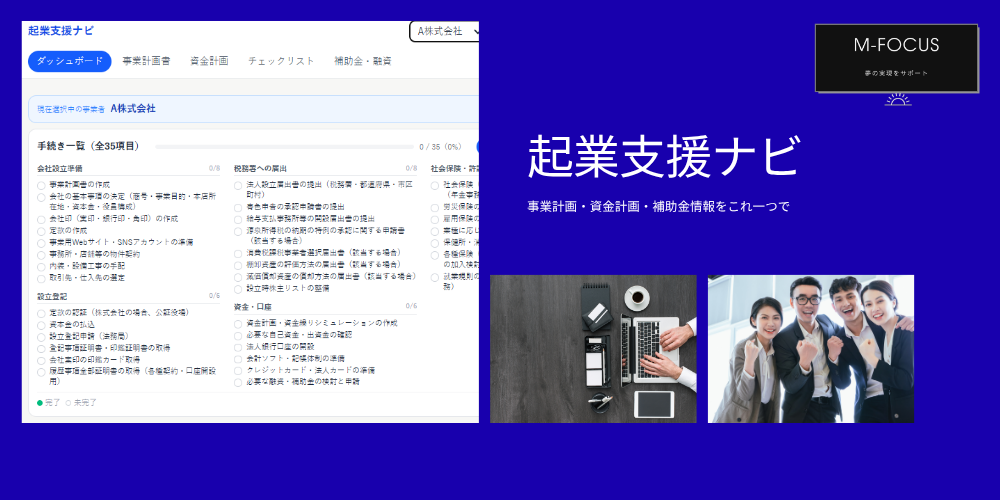
Task: Tick 必要な融資・補助金の検討と申請
Action: click(x=238, y=383)
